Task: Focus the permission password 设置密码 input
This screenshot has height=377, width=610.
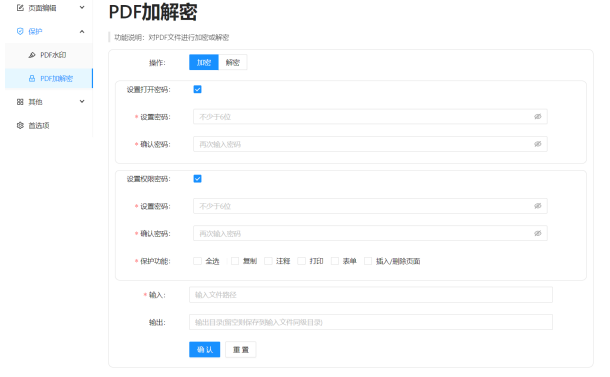Action: pos(370,206)
